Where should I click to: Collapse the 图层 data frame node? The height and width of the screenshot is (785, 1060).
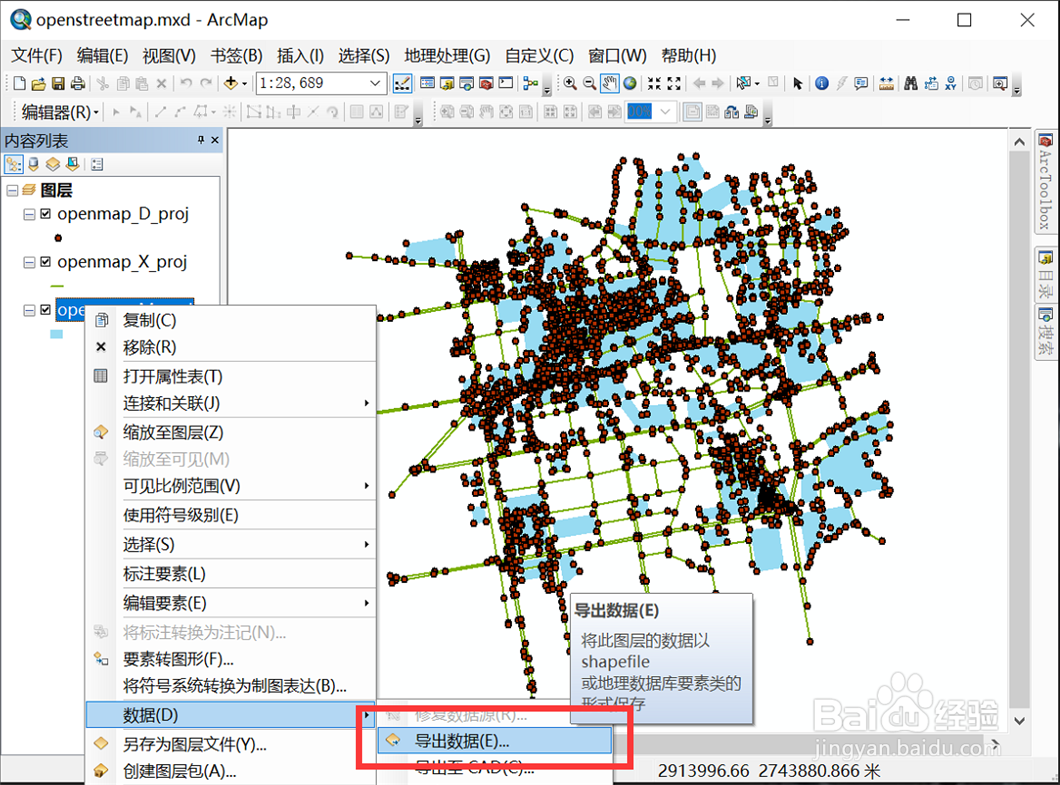[12, 191]
